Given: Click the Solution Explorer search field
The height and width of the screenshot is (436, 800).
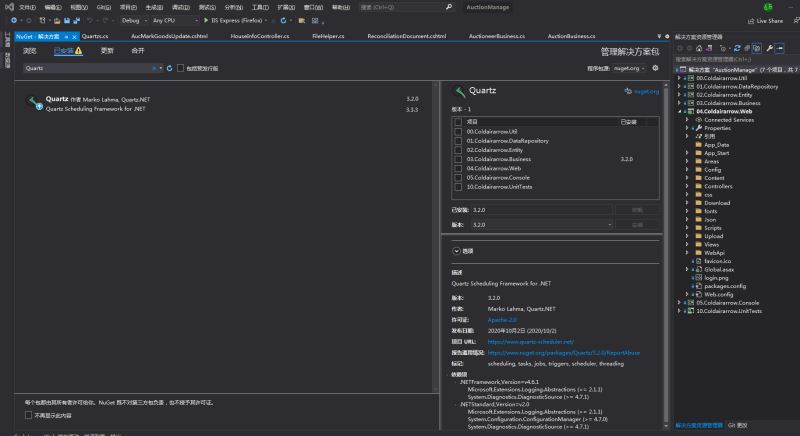Looking at the screenshot, I should [735, 59].
